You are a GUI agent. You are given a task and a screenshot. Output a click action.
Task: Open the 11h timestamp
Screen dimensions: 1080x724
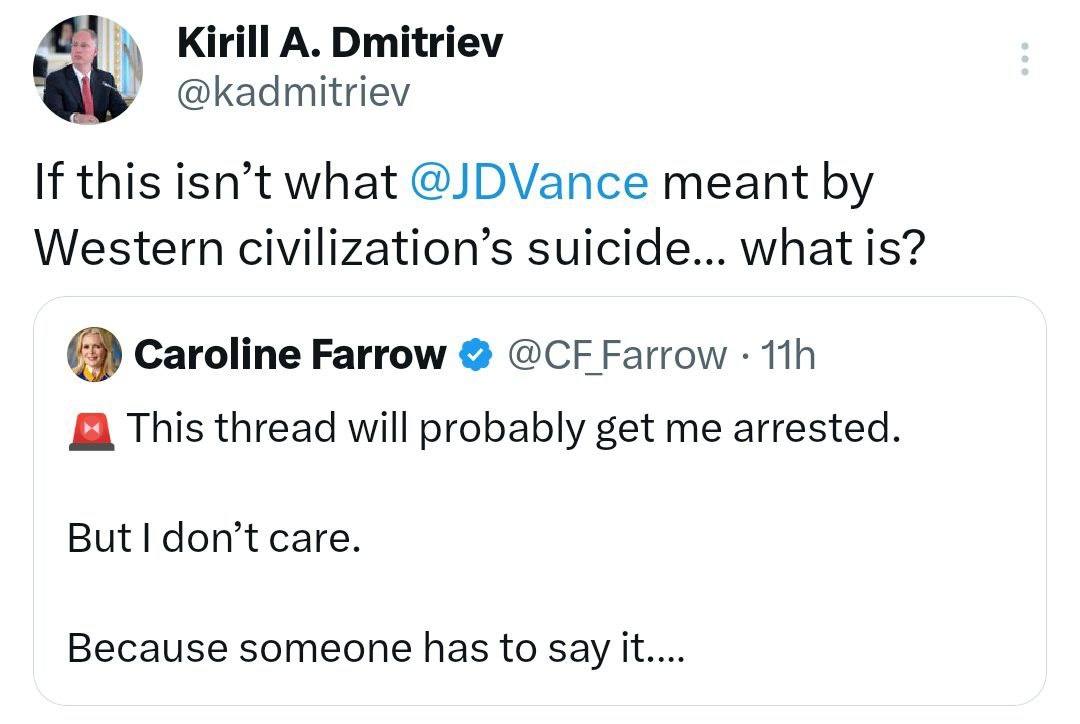click(x=788, y=355)
